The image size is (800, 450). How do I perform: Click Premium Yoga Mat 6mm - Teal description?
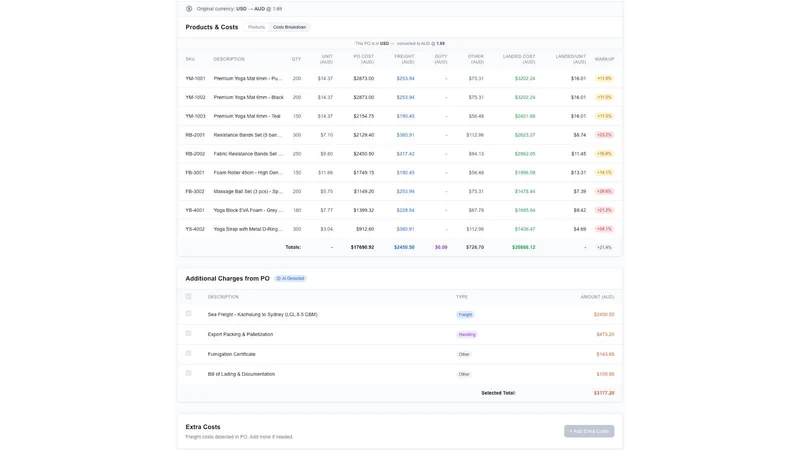click(x=247, y=116)
